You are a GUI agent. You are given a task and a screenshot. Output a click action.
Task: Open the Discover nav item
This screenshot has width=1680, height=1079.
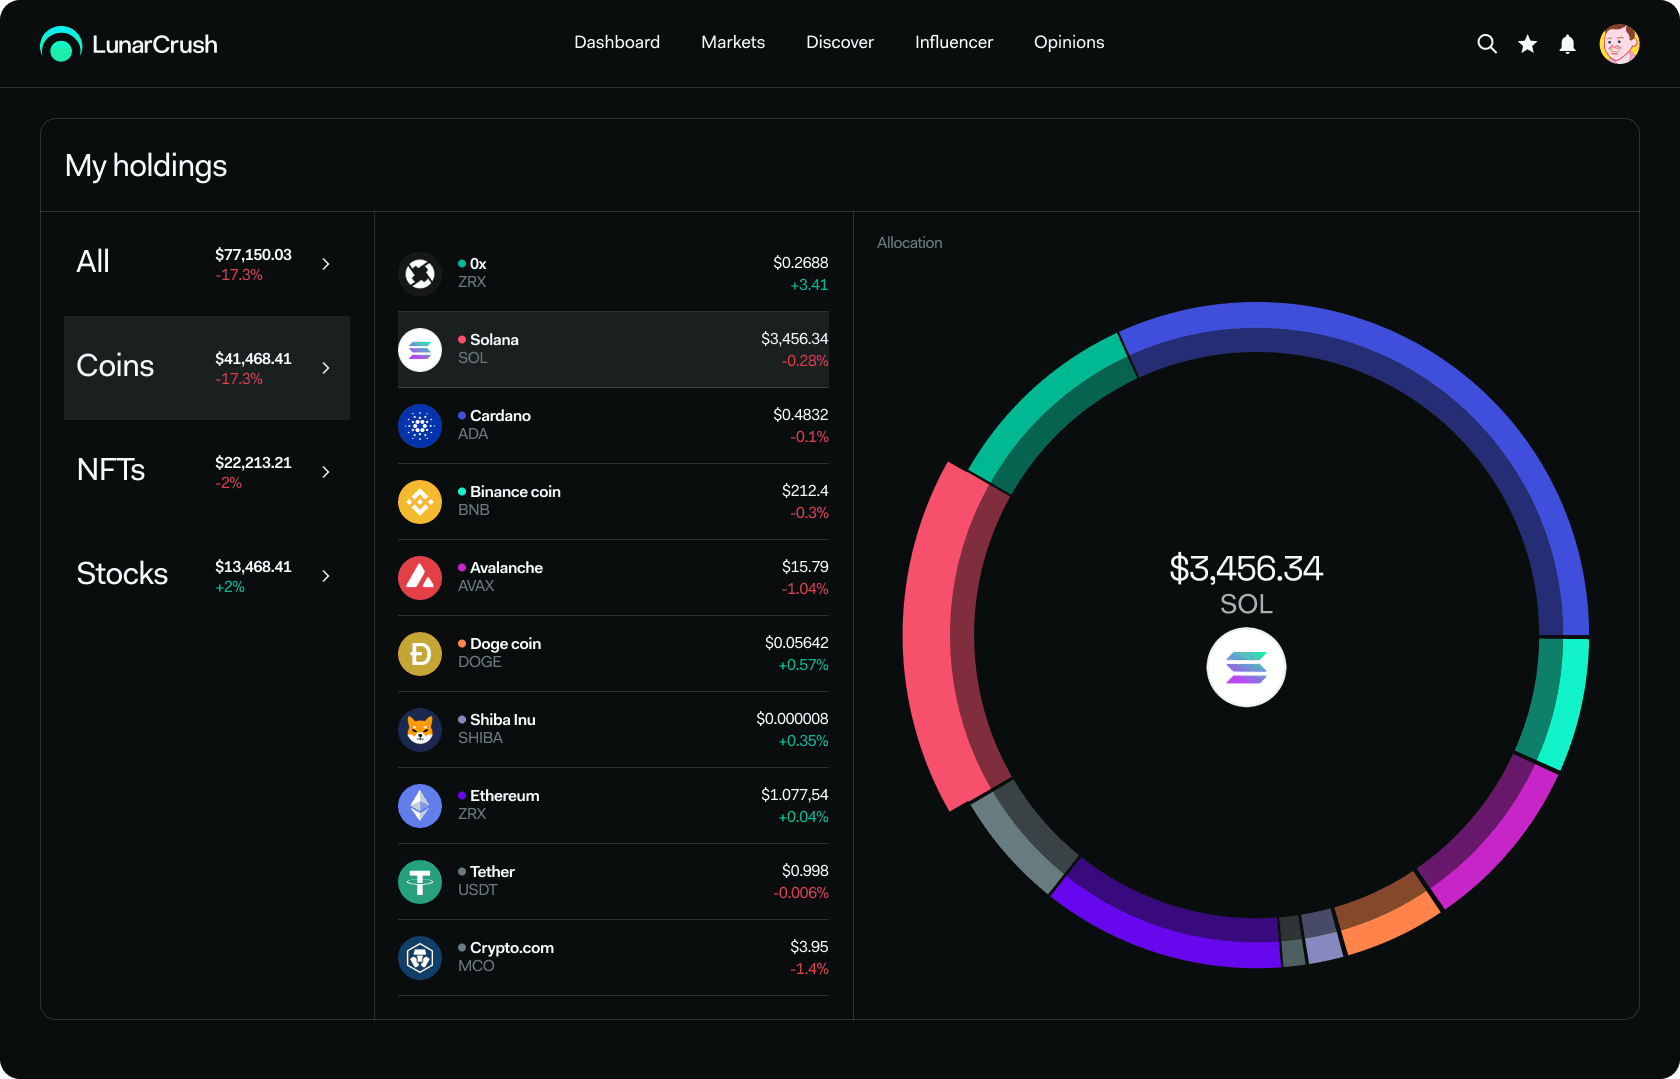840,42
